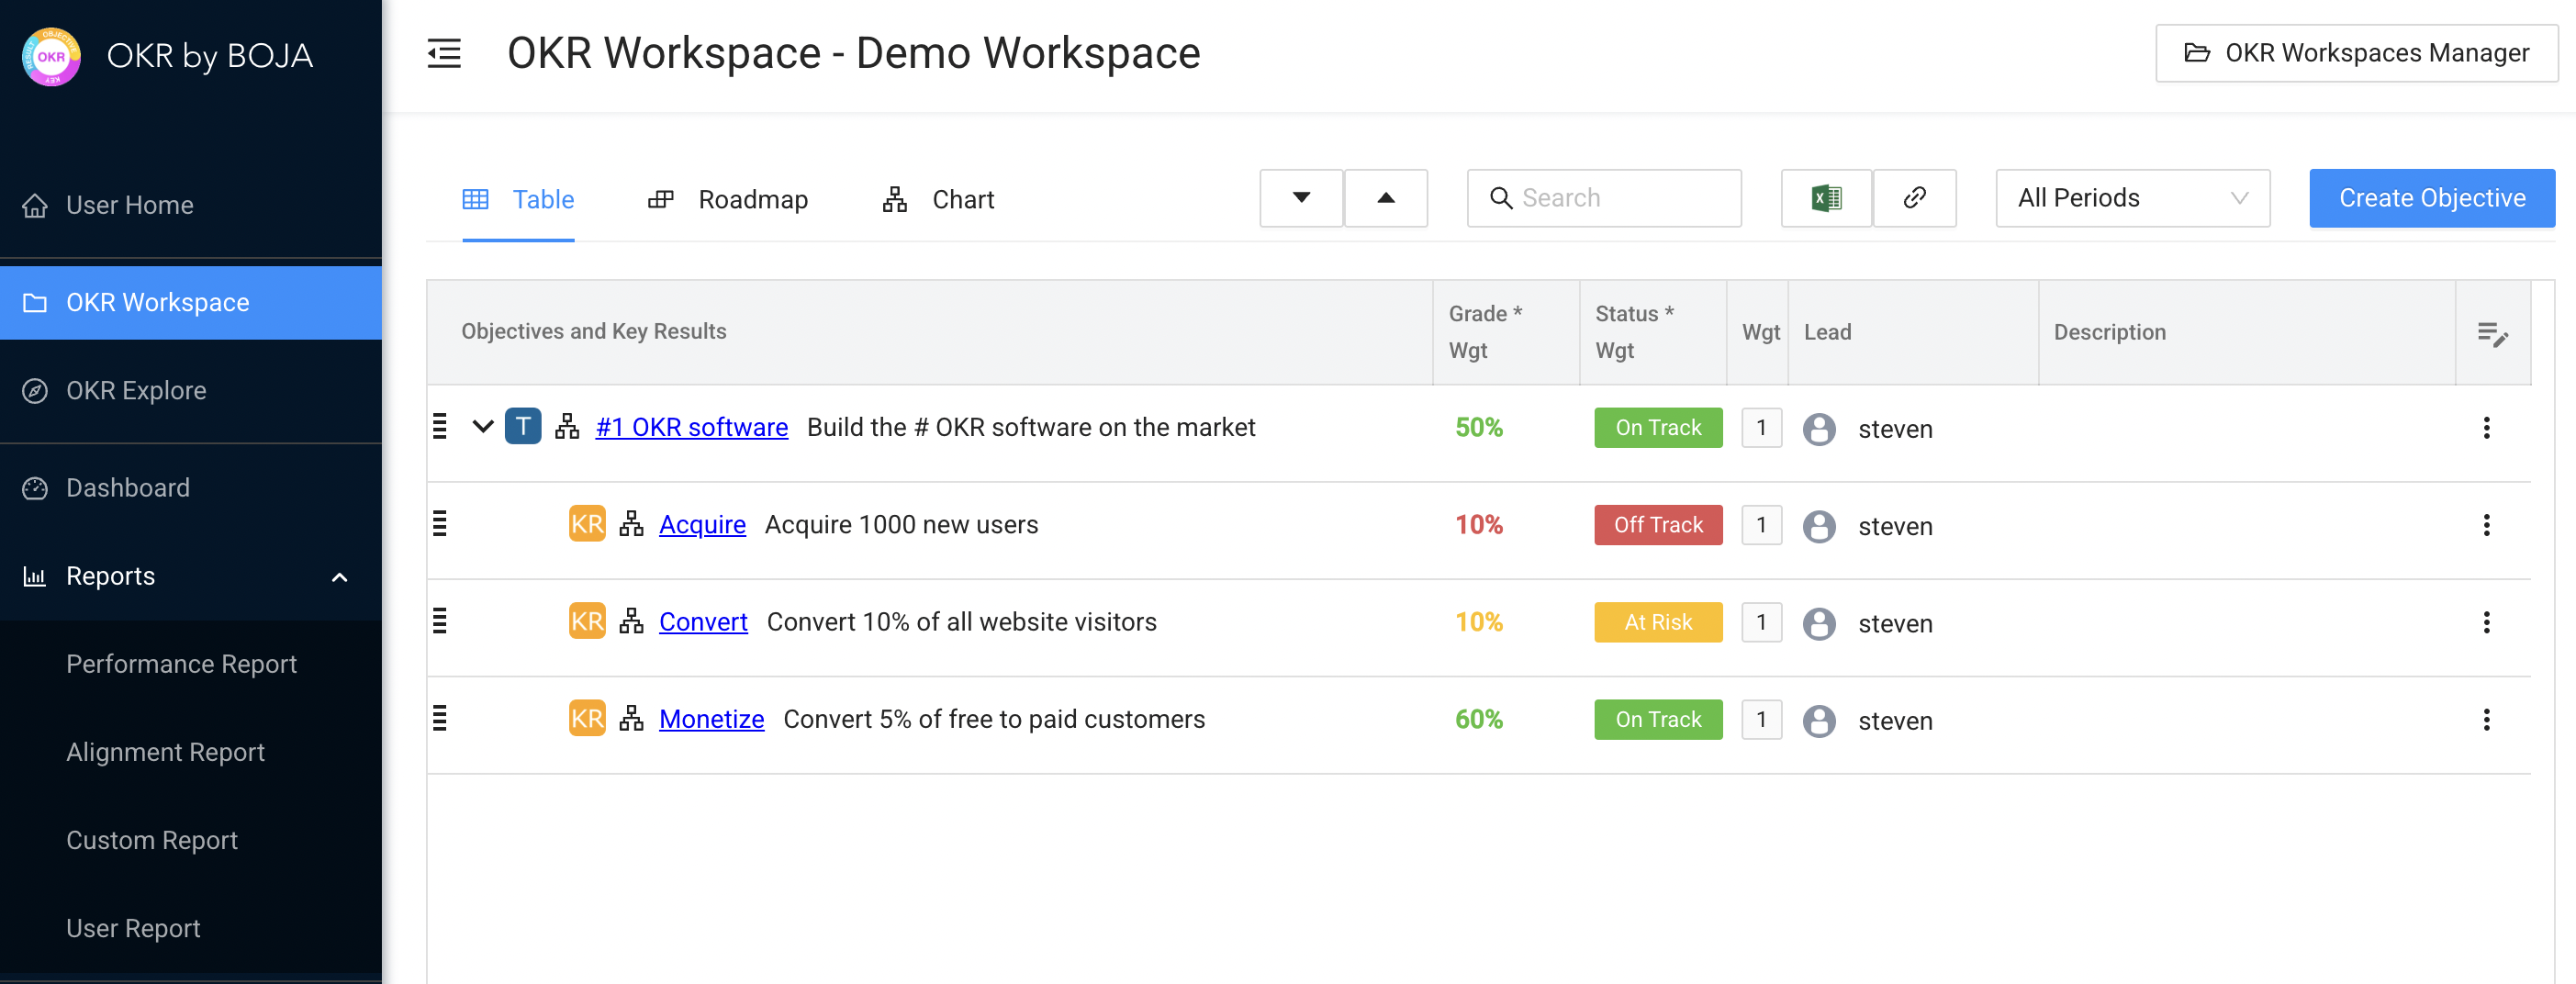The image size is (2576, 984).
Task: Open the Convert key result link
Action: (703, 621)
